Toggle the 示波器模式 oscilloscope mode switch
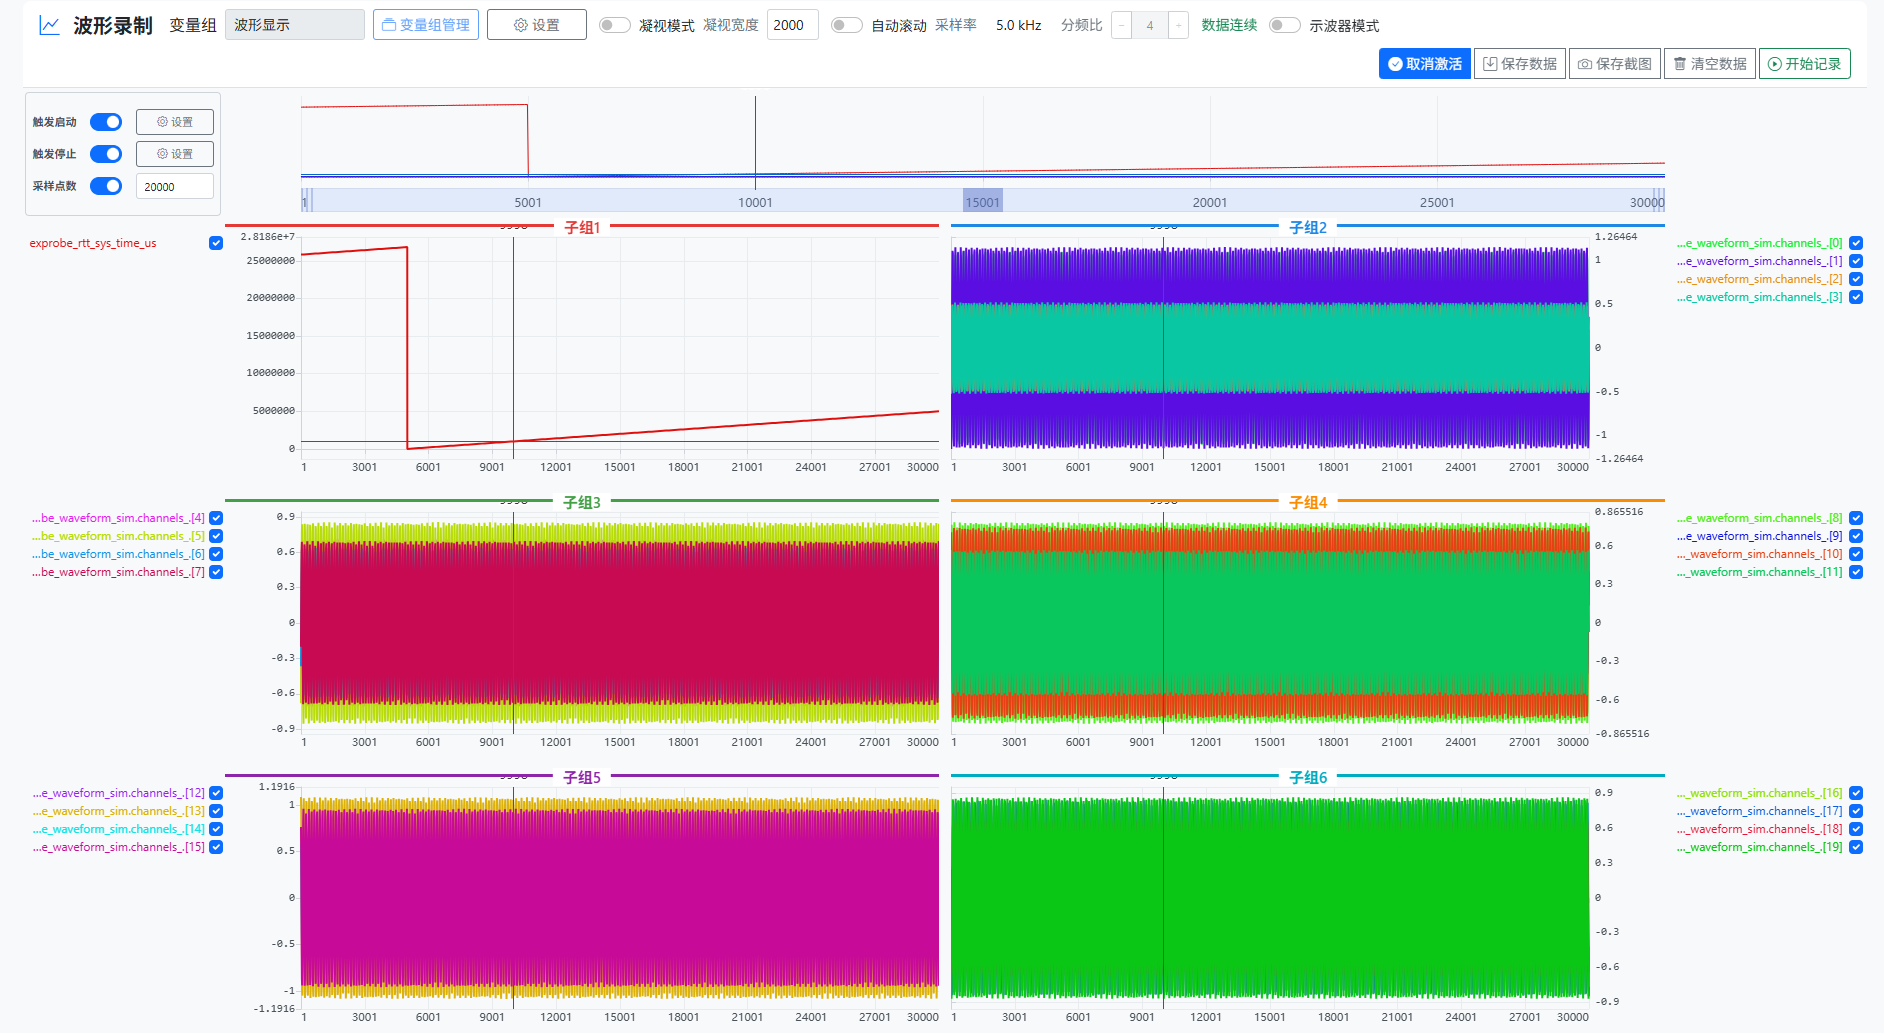The image size is (1884, 1033). 1285,25
